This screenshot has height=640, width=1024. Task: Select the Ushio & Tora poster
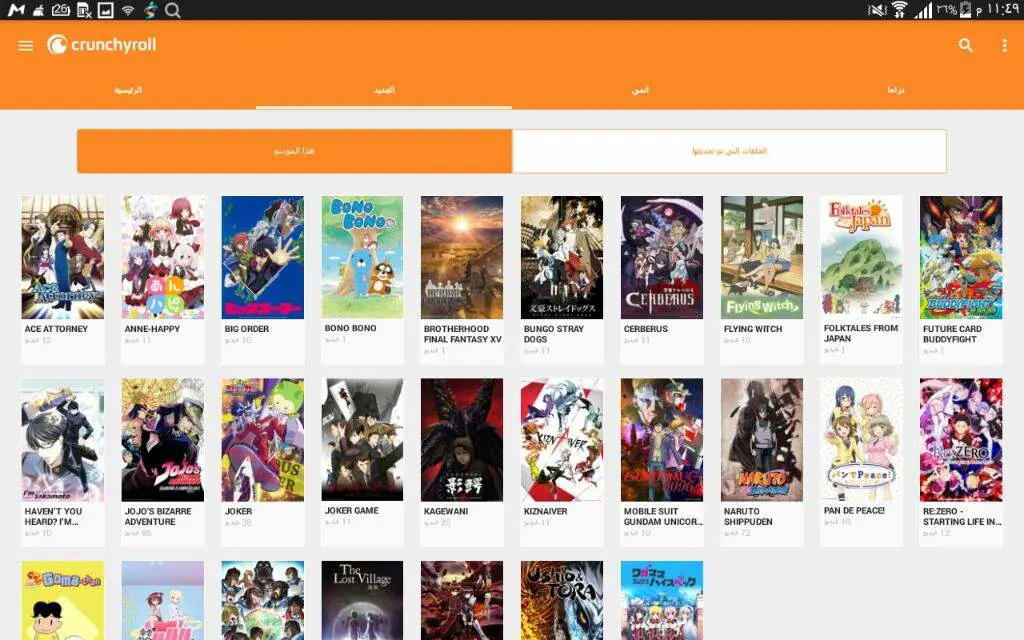pos(562,600)
